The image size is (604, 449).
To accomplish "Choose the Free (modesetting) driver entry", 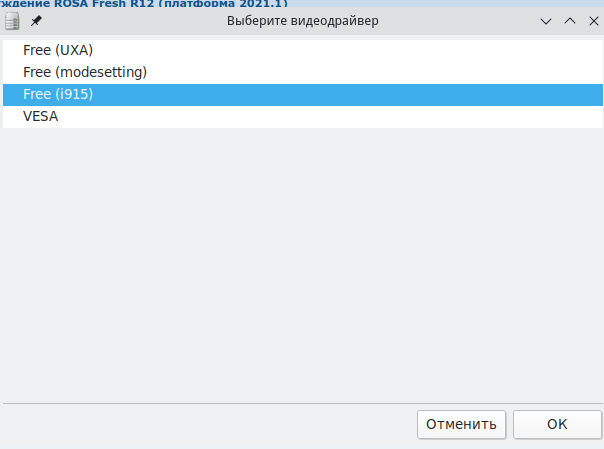I will pos(303,72).
